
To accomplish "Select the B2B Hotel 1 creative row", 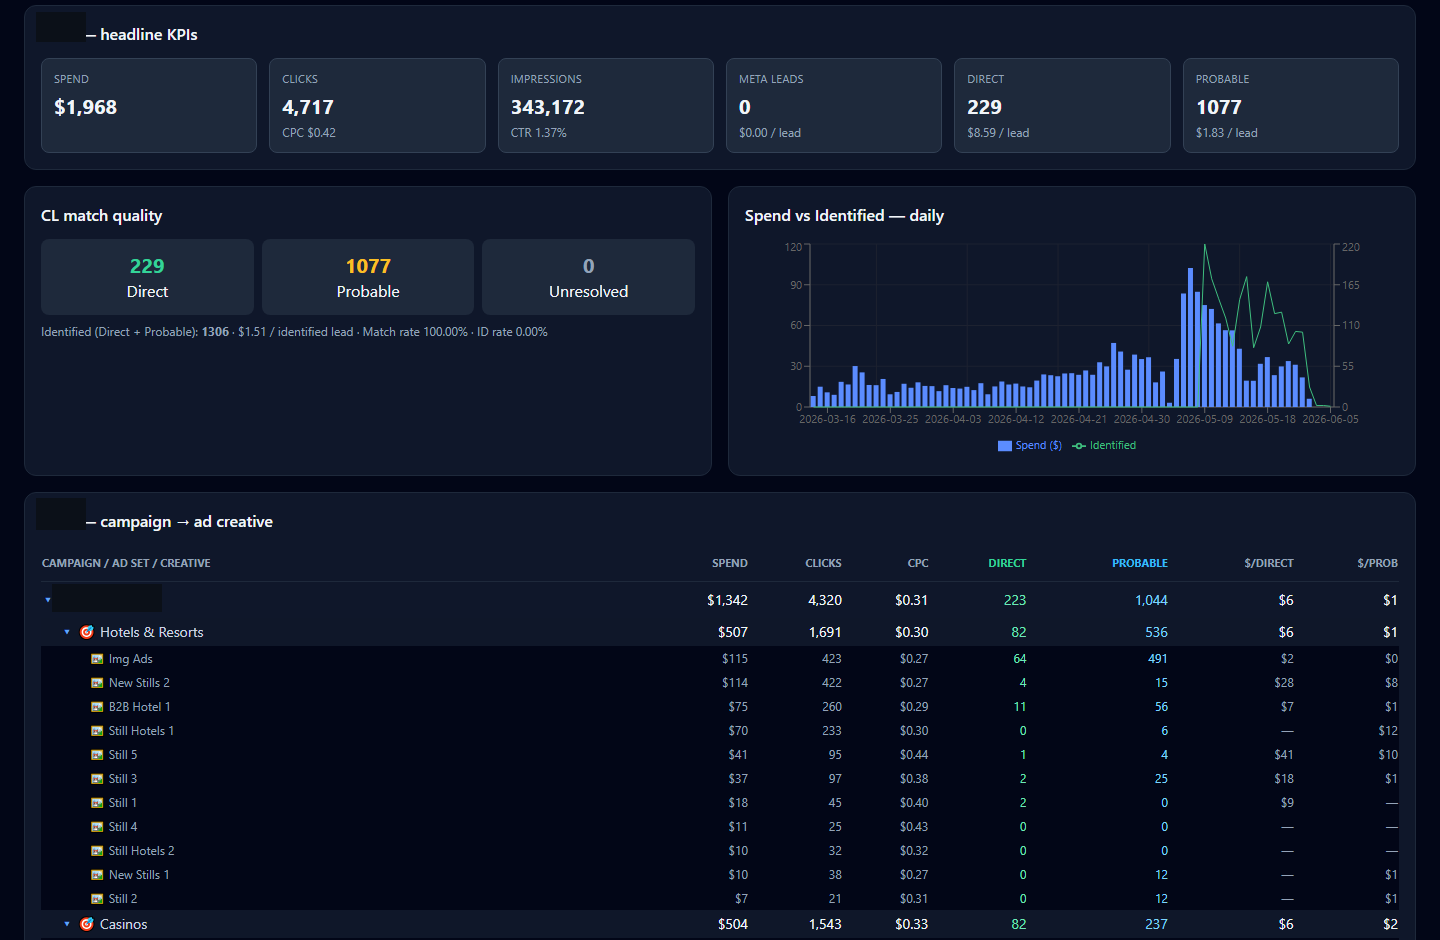I will click(720, 707).
